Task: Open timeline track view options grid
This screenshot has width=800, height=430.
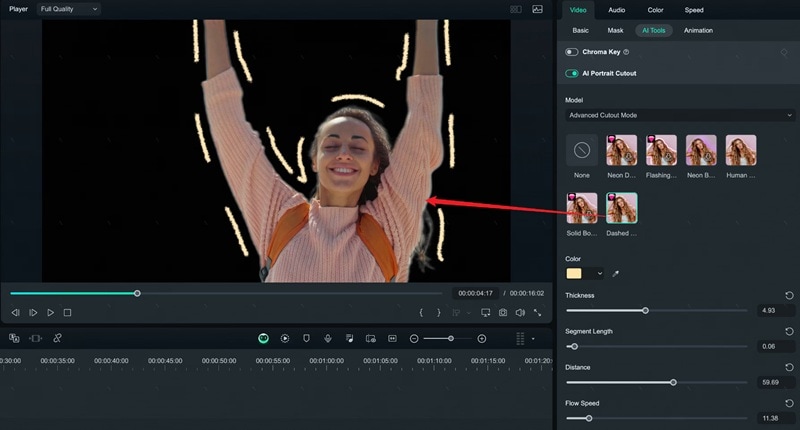Action: click(x=520, y=339)
